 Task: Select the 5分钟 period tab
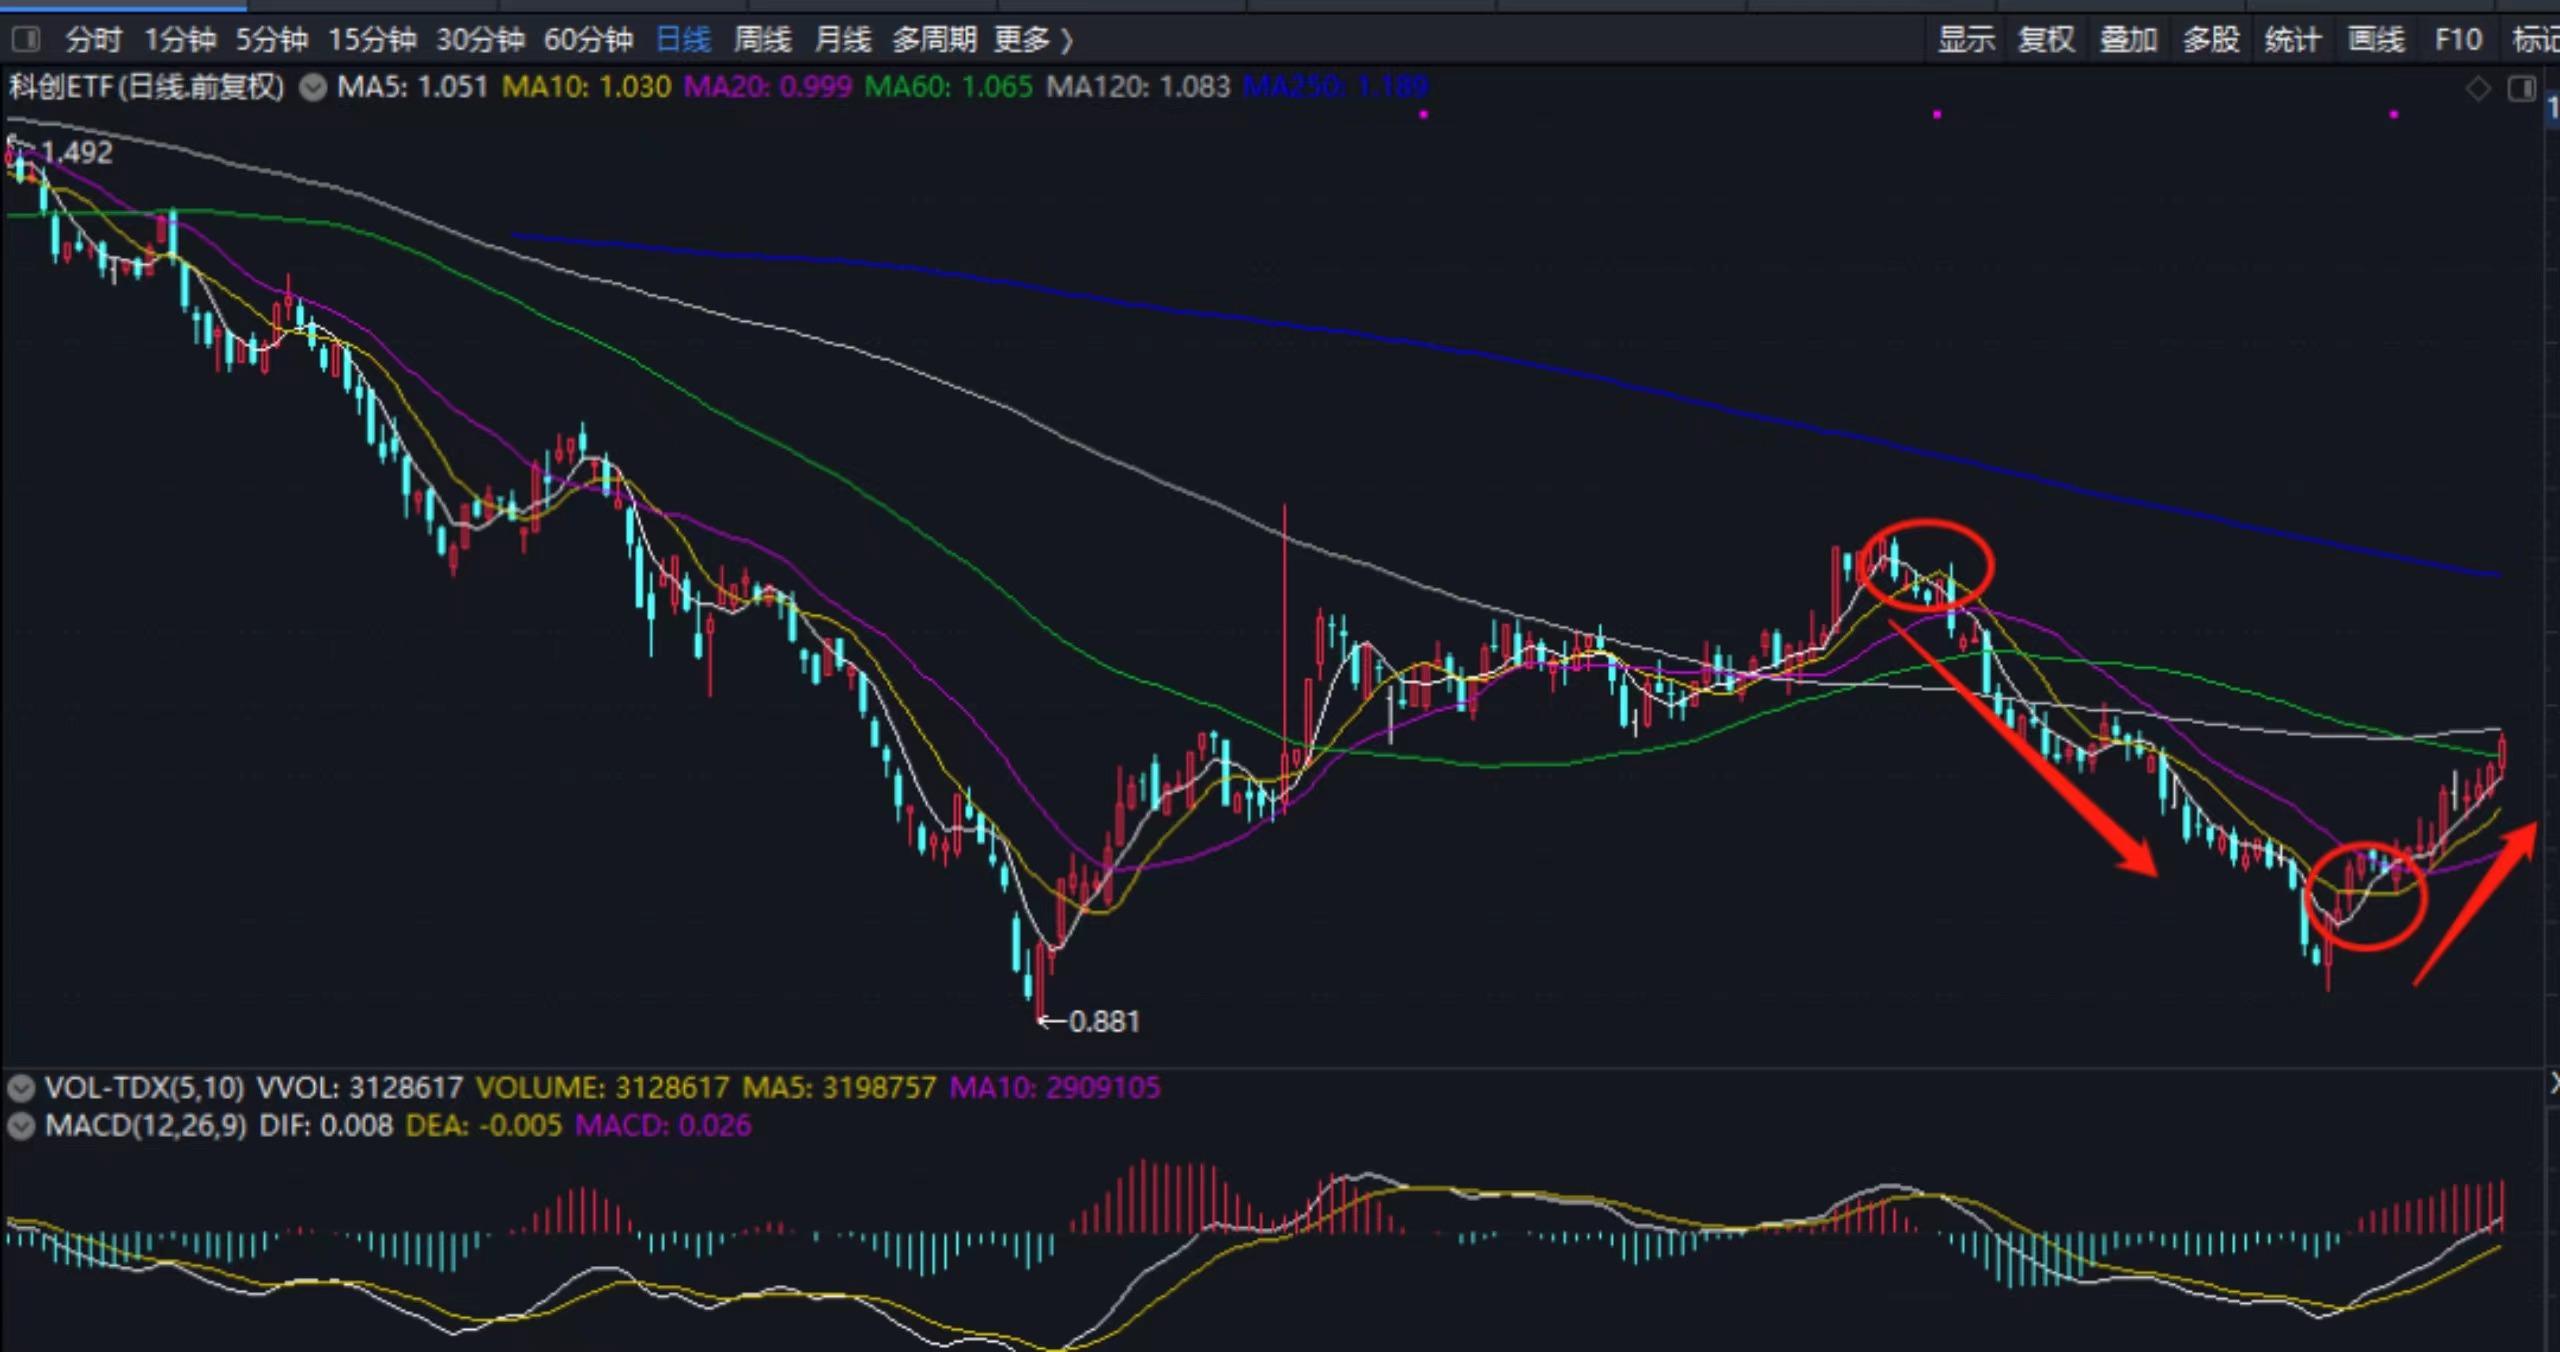coord(271,40)
